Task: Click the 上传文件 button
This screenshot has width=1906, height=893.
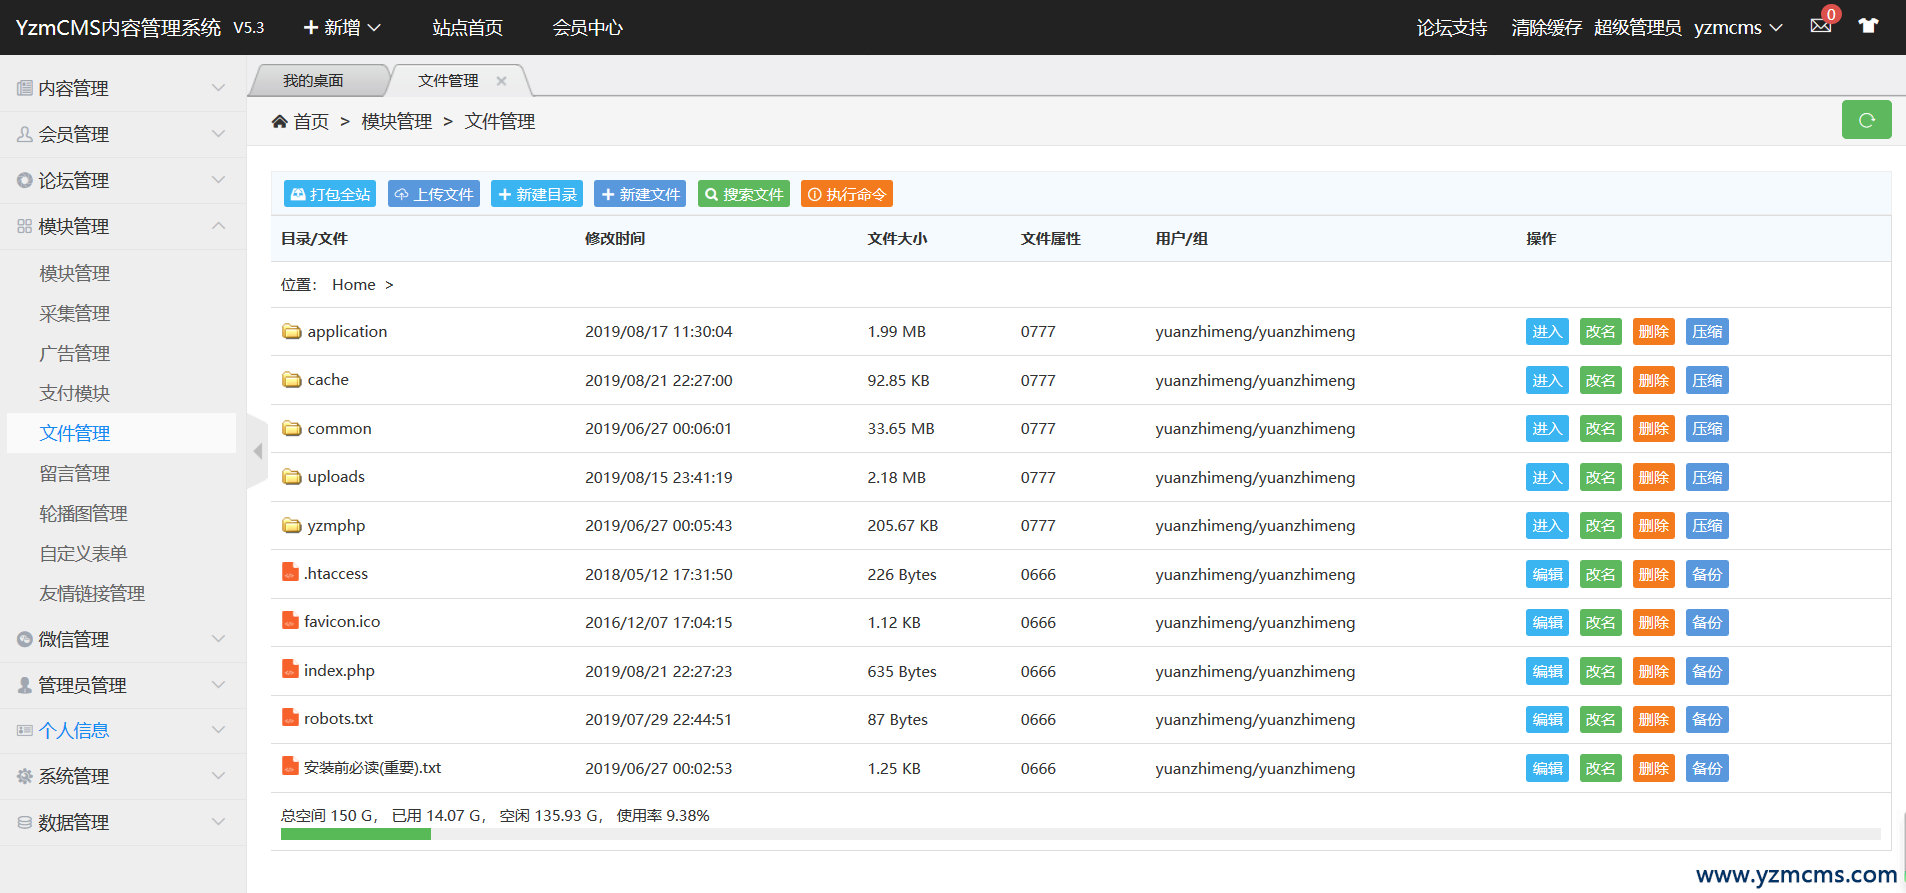Action: (434, 194)
